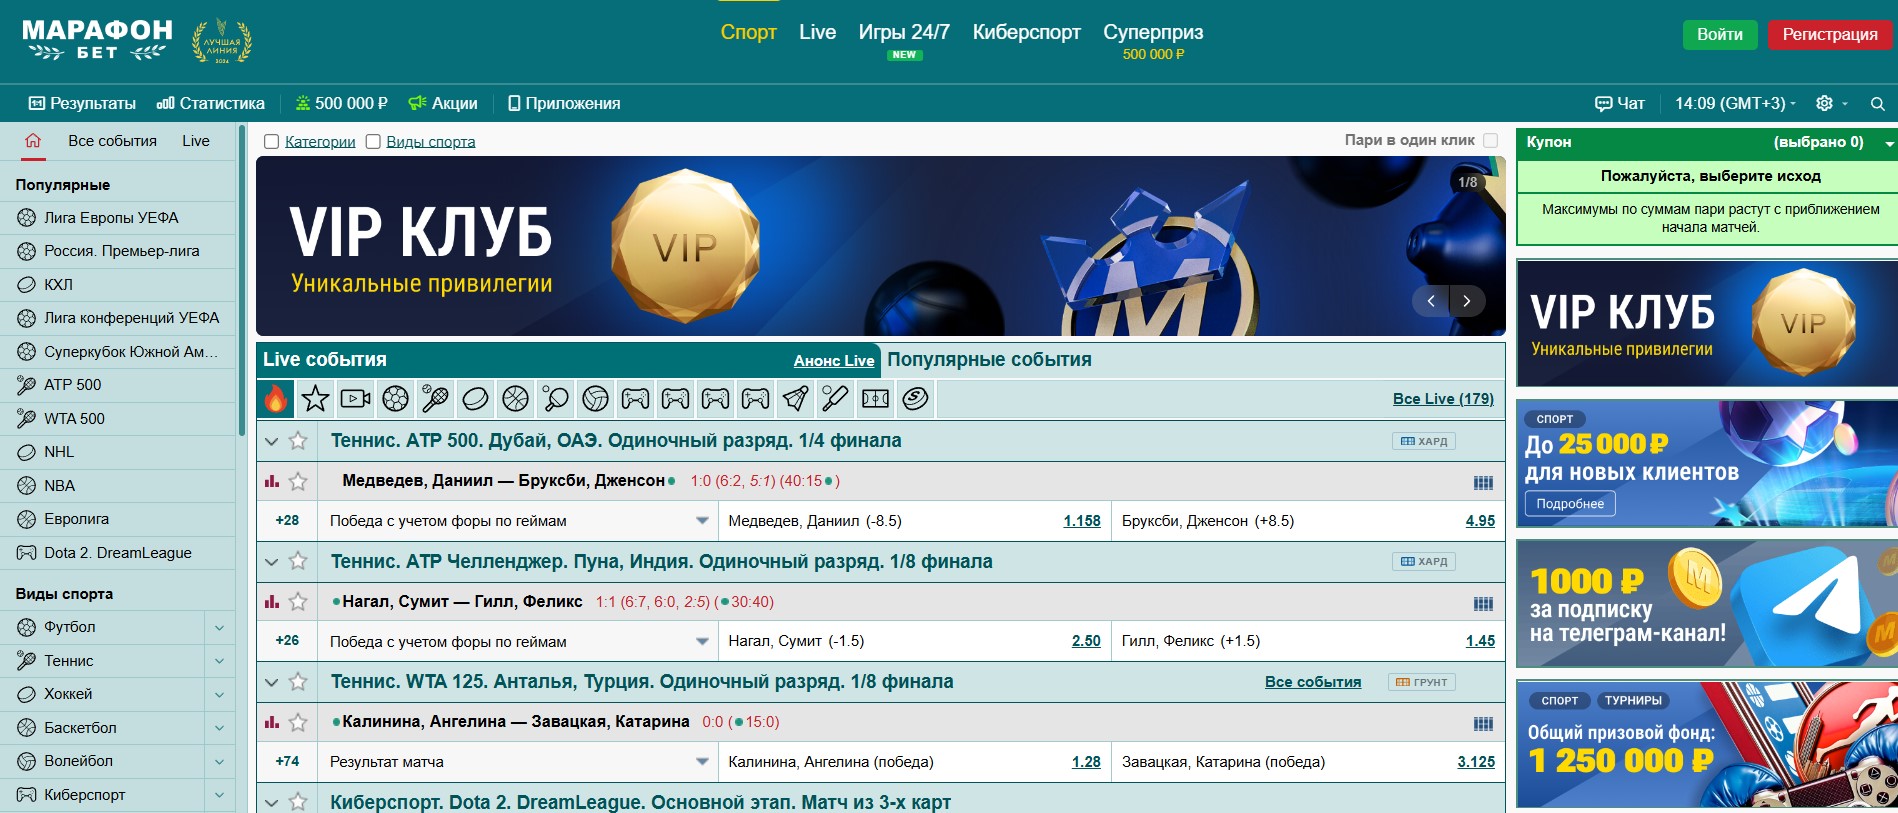Enable the Категории checkbox
1898x813 pixels.
click(x=271, y=142)
